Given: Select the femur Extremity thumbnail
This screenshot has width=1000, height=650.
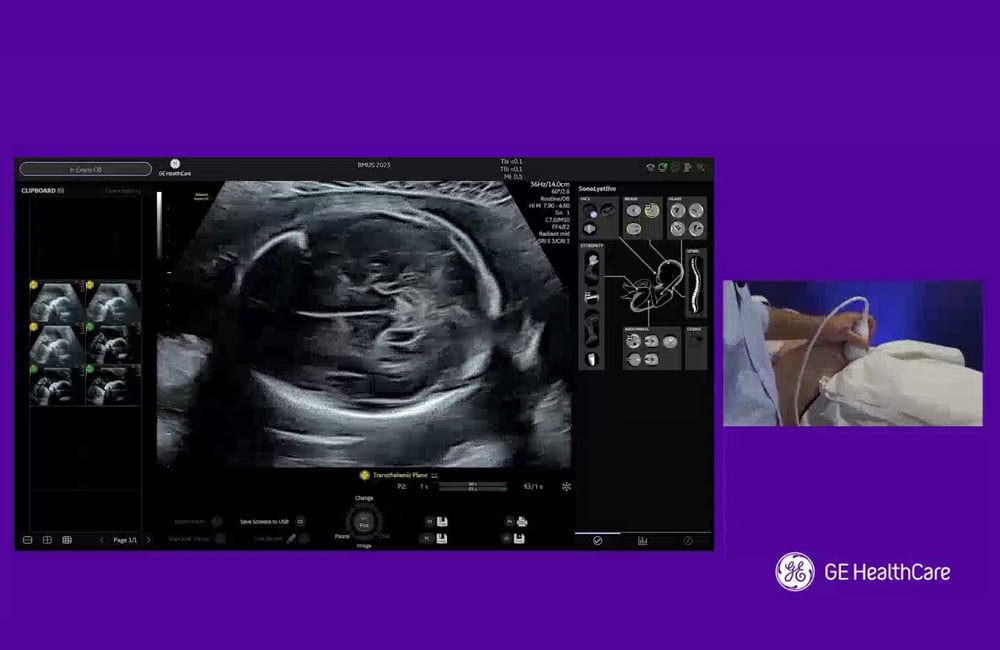Looking at the screenshot, I should (x=592, y=297).
